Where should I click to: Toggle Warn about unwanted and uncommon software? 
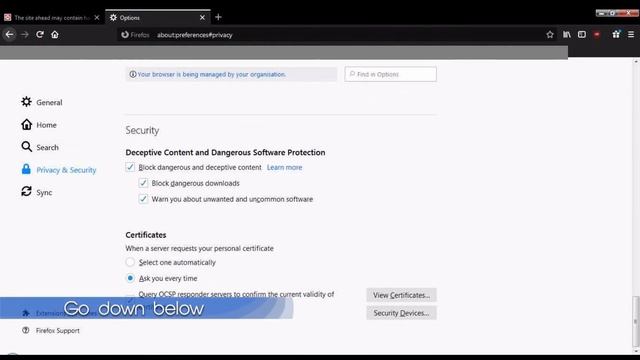(143, 199)
